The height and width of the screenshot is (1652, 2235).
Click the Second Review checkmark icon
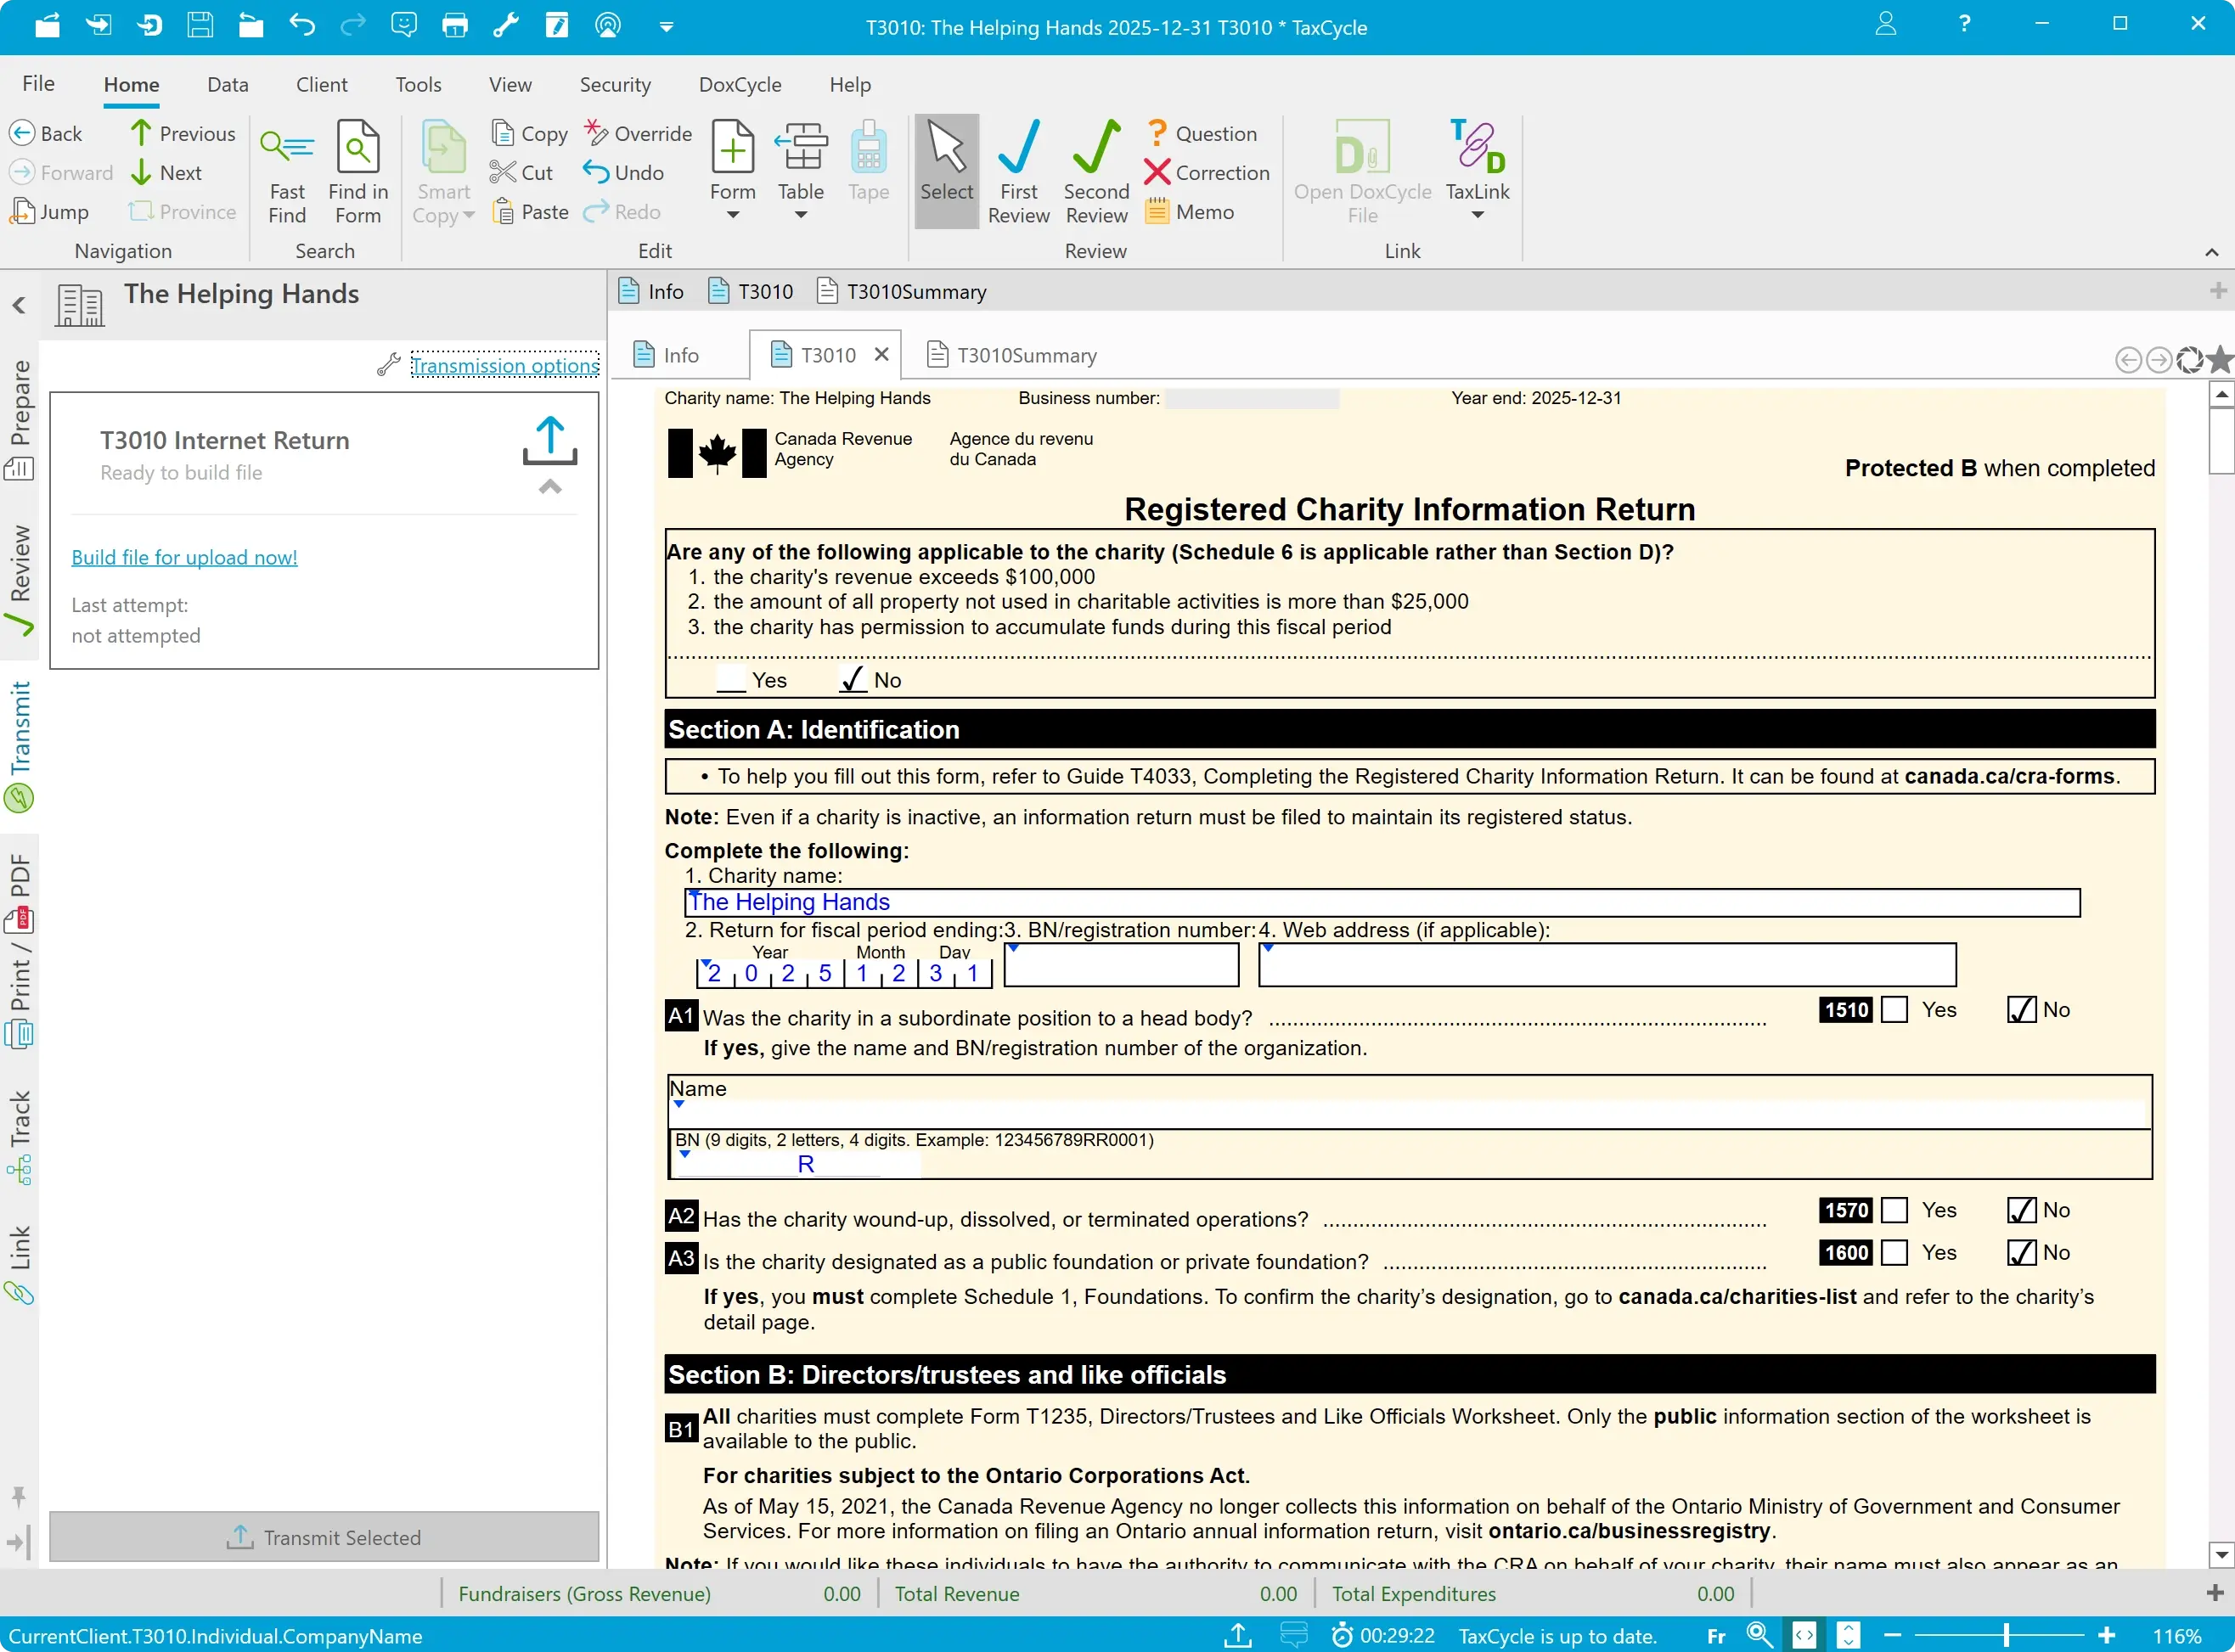tap(1096, 148)
